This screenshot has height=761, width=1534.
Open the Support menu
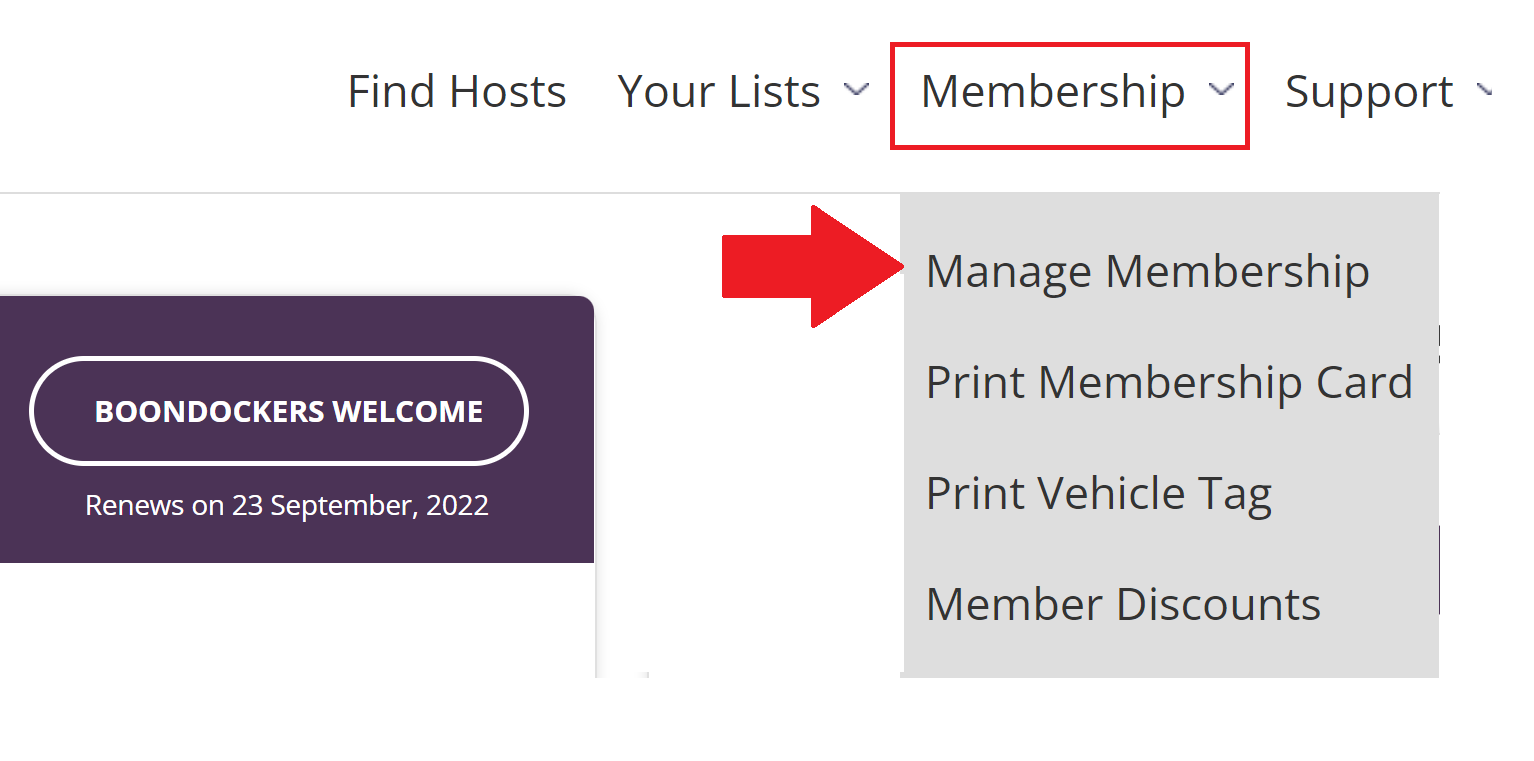pyautogui.click(x=1368, y=92)
